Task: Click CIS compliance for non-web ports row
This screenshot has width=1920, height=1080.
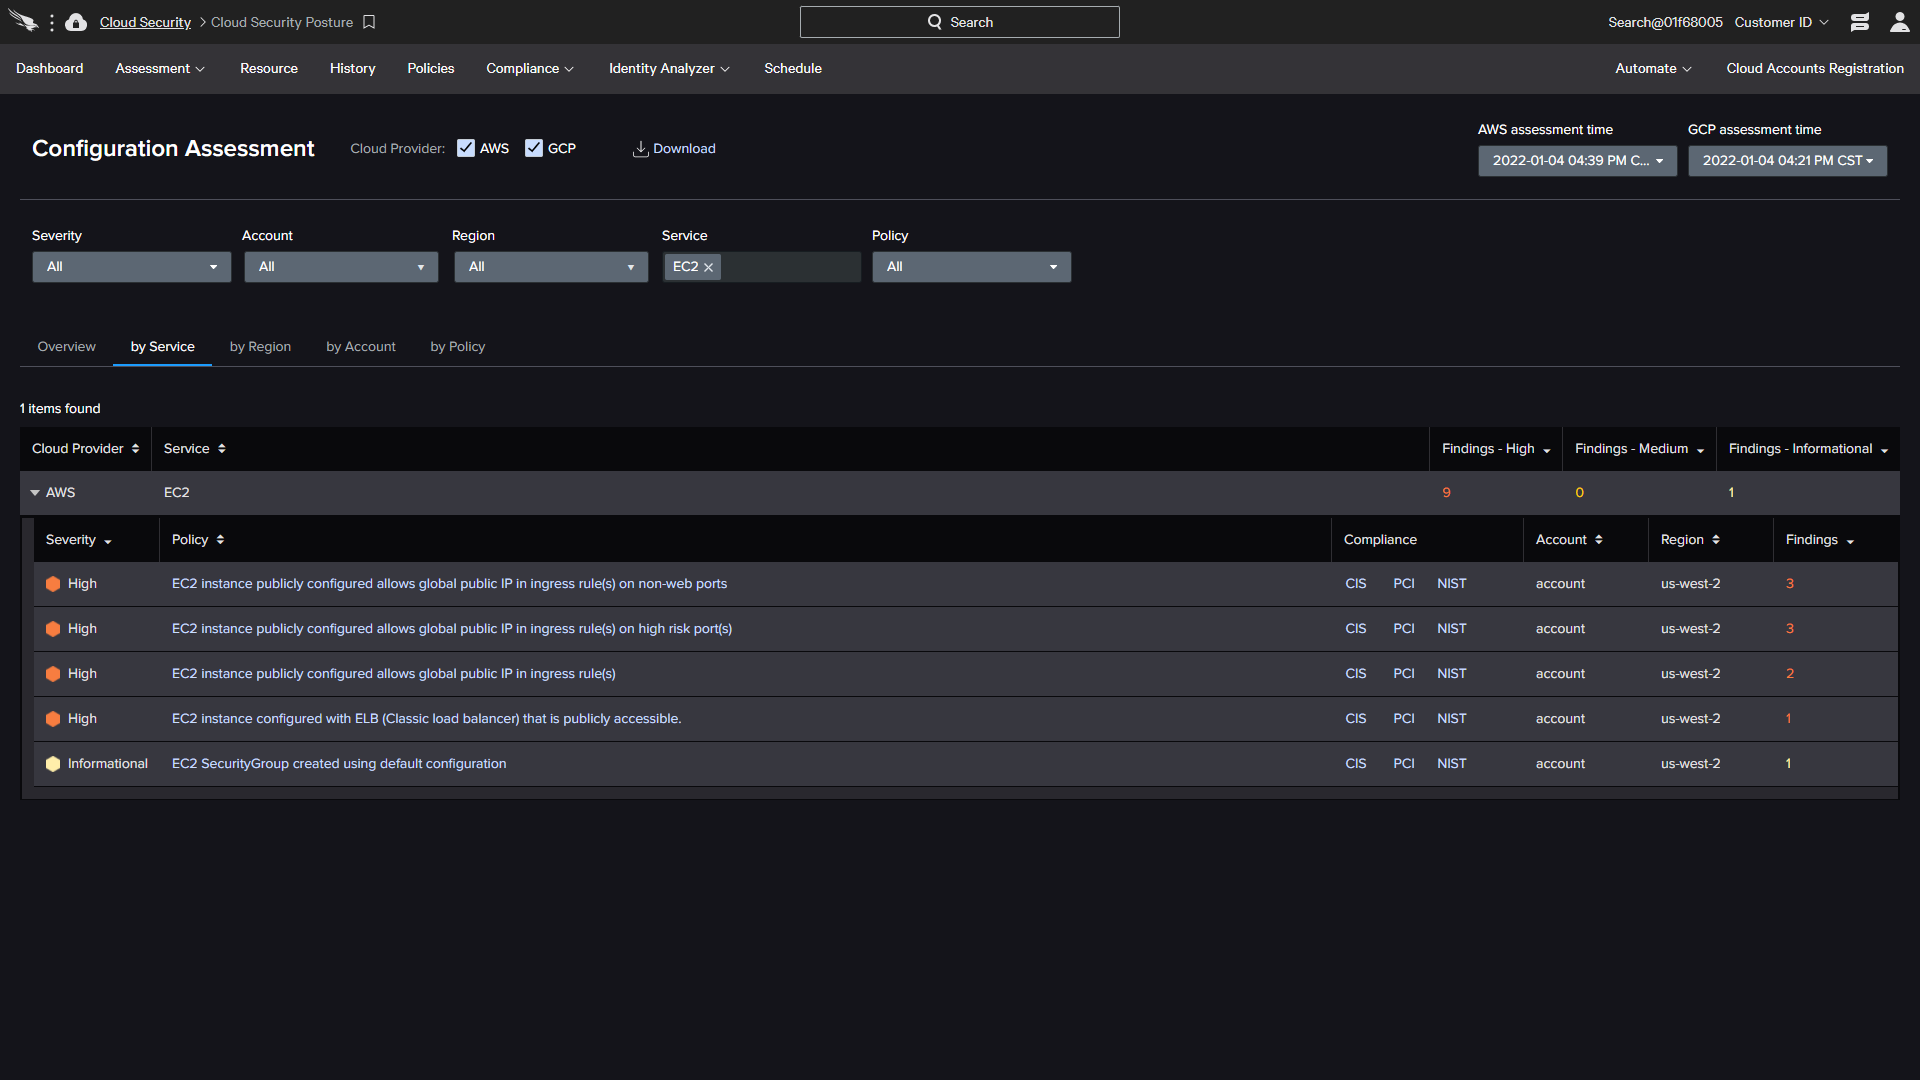Action: coord(1356,584)
